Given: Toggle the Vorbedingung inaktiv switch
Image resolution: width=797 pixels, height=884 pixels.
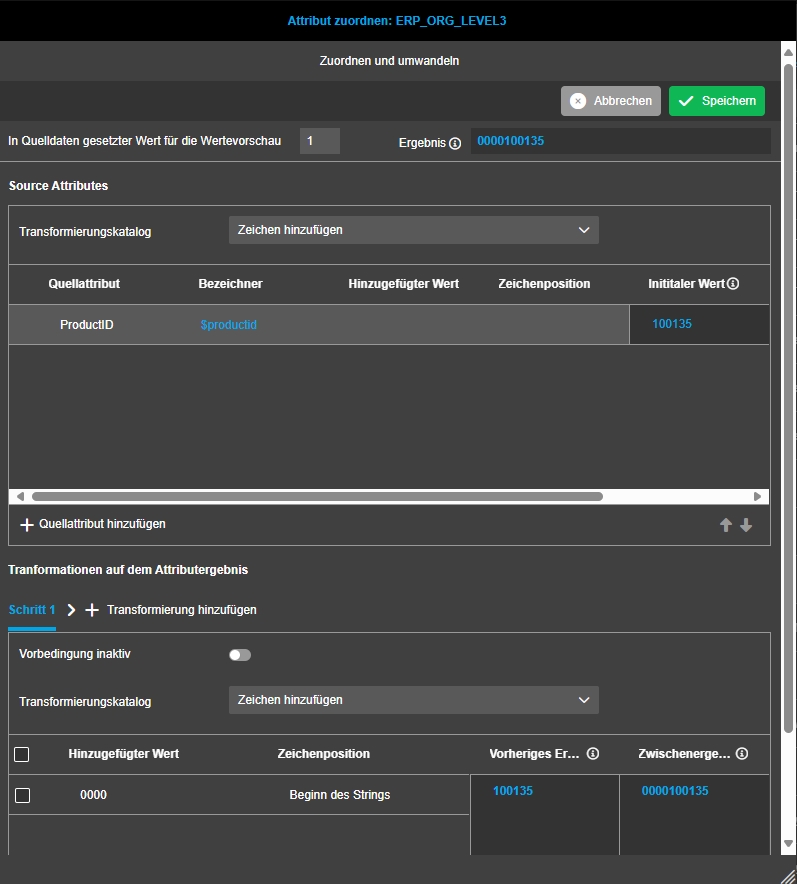Looking at the screenshot, I should coord(240,655).
